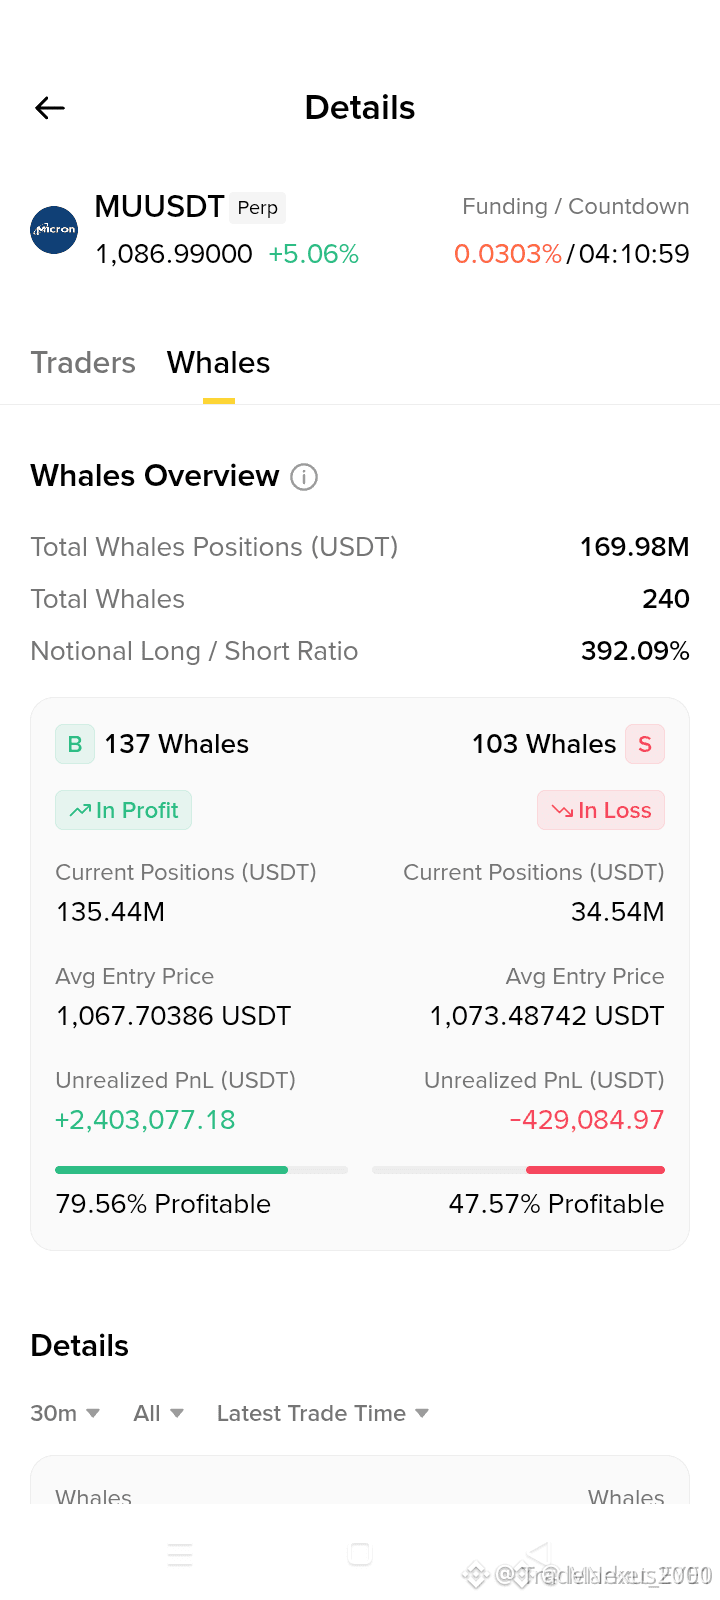This screenshot has width=720, height=1600.
Task: Tap the back arrow icon
Action: tap(50, 108)
